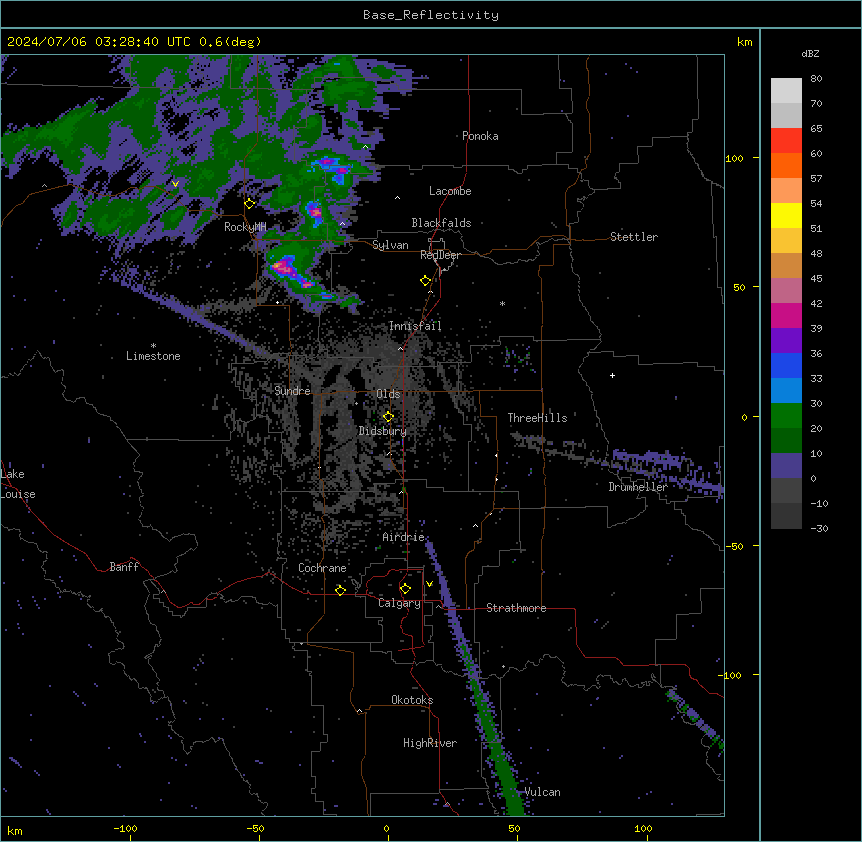
Task: Select the Calgary city label
Action: tap(399, 603)
